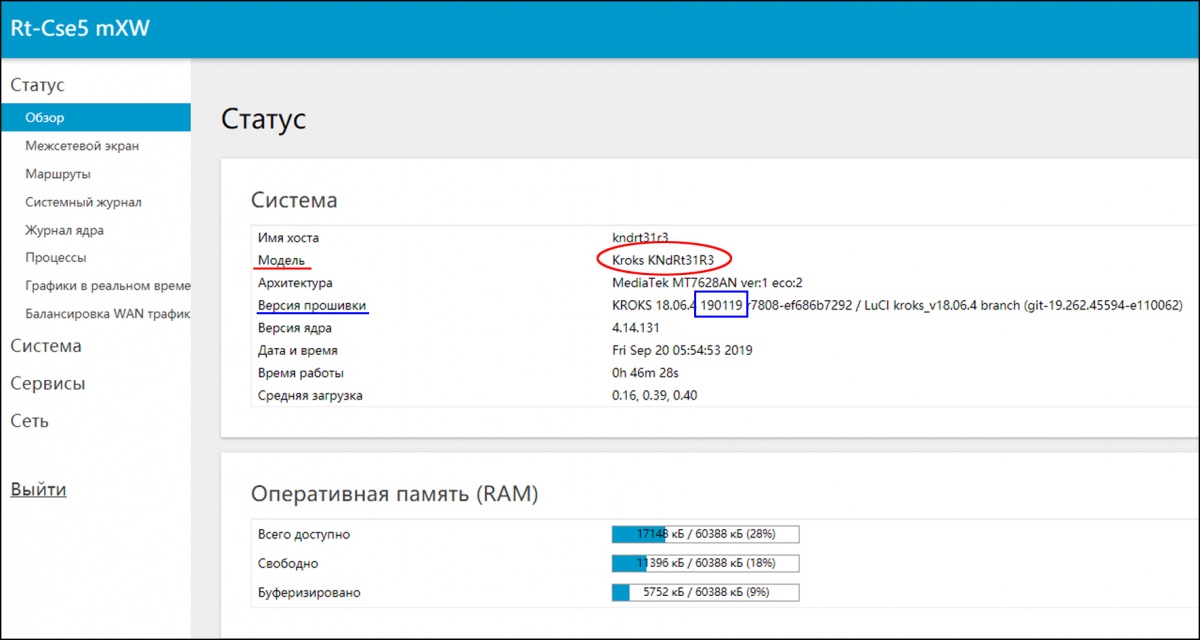Open Графики в реальном времени
Image resolution: width=1200 pixels, height=640 pixels.
pos(106,286)
